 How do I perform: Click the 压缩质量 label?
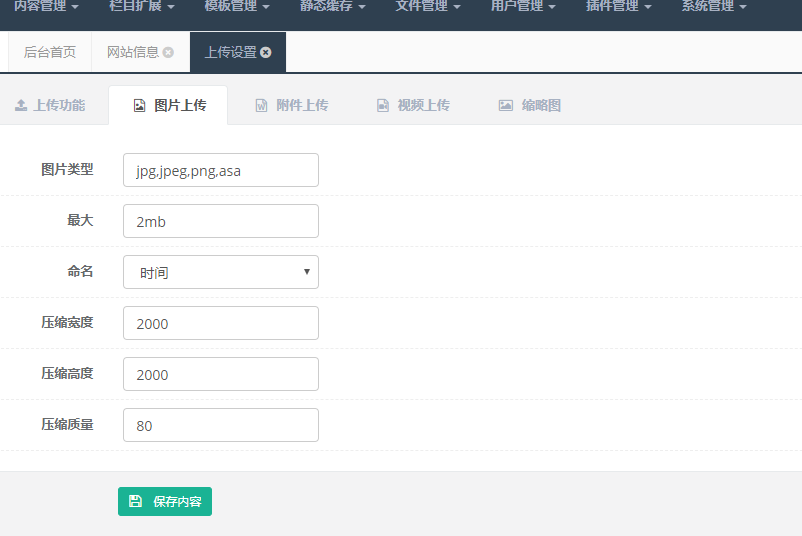(x=68, y=425)
